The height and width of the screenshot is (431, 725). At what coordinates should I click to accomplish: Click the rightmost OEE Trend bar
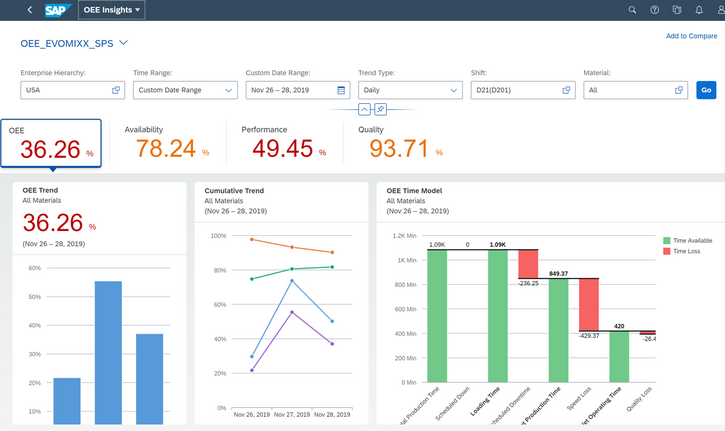click(x=149, y=379)
